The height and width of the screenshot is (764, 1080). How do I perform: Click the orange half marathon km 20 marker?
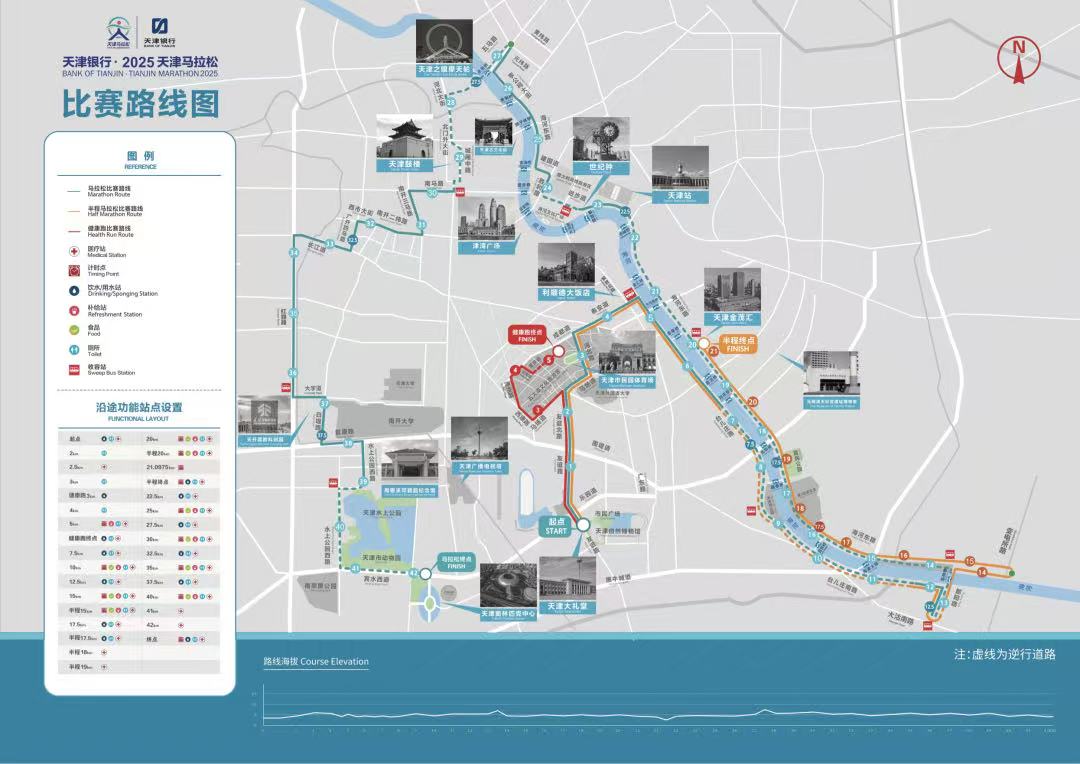(753, 402)
